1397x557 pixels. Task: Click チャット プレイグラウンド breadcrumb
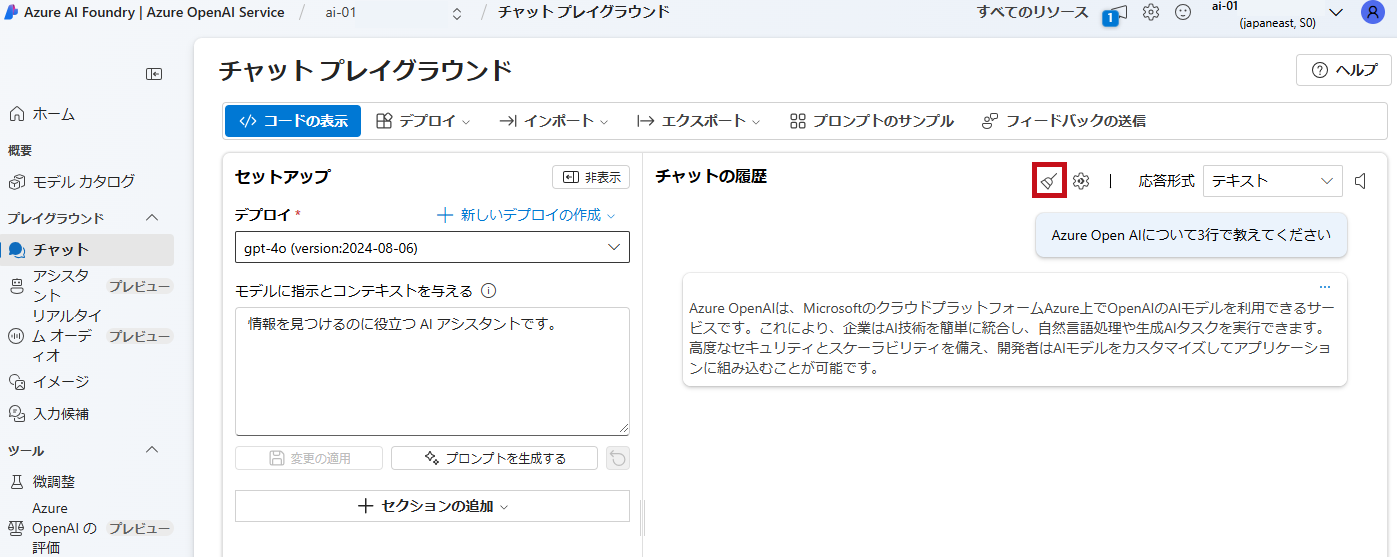coord(584,13)
